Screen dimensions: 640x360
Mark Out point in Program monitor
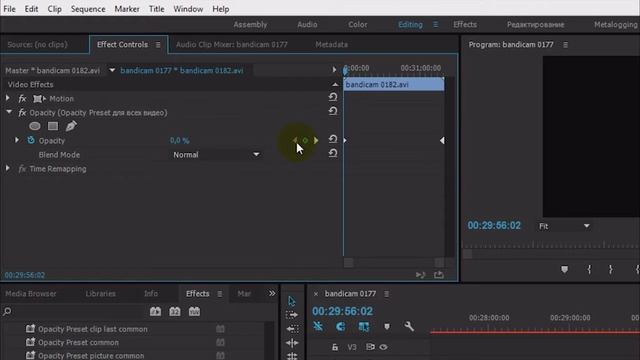611,269
